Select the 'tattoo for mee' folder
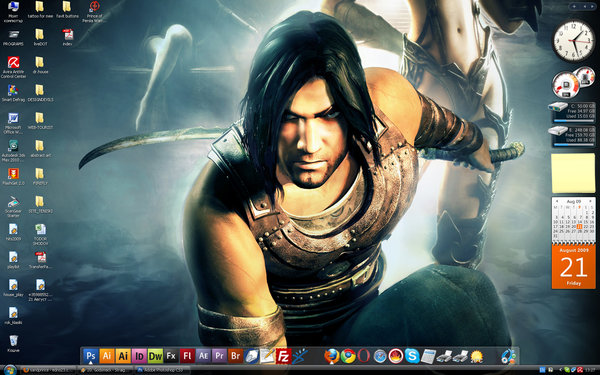The height and width of the screenshot is (375, 600). coord(40,10)
